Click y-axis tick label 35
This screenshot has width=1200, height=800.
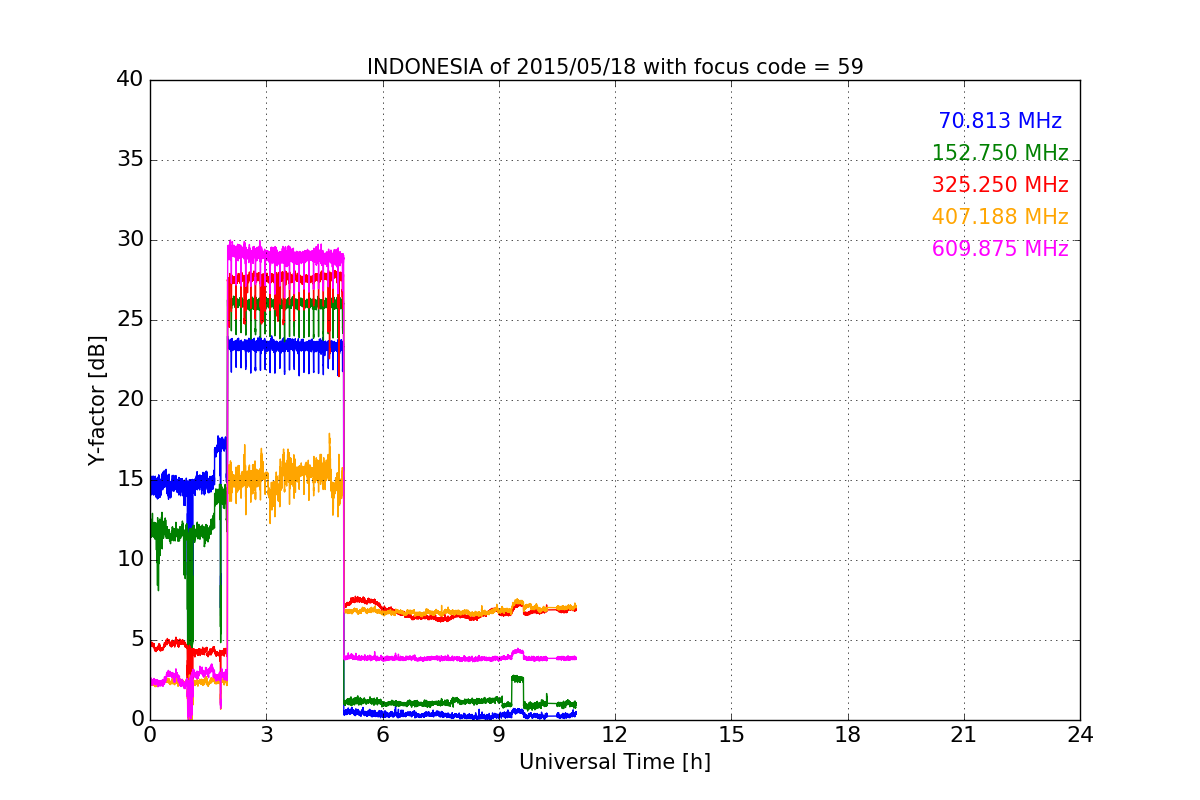pyautogui.click(x=130, y=160)
